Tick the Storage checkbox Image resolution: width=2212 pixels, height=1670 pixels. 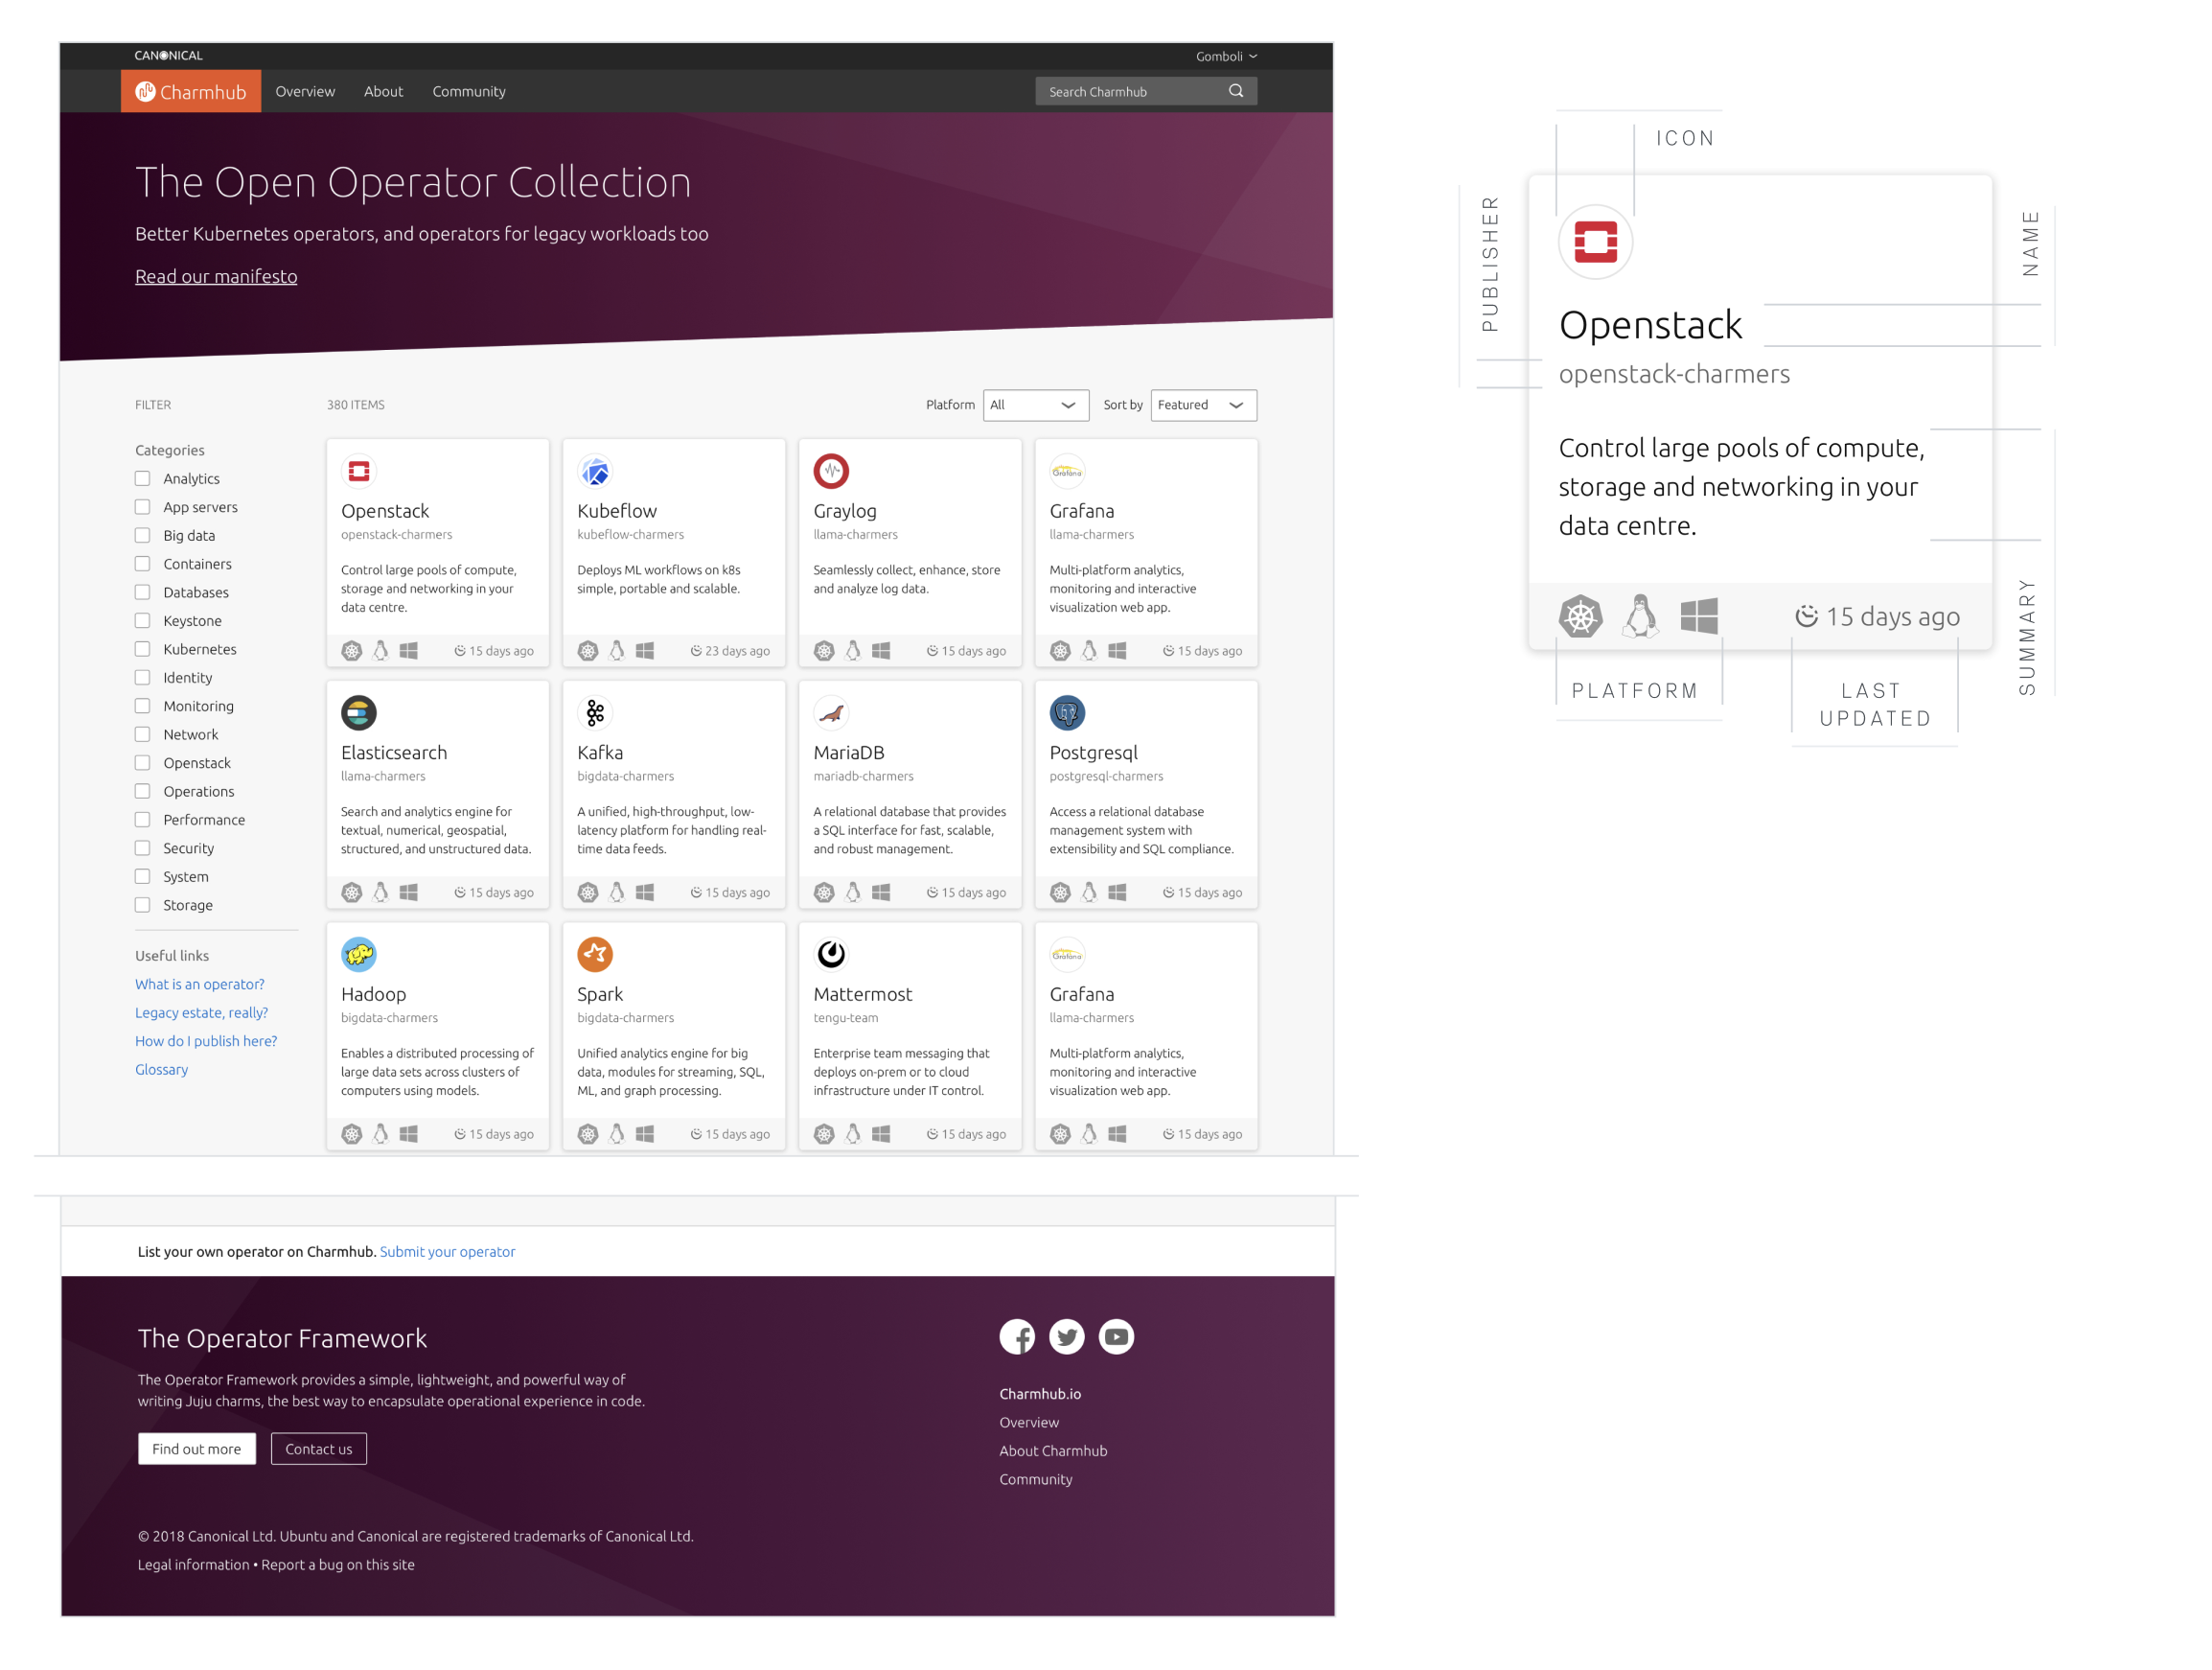click(x=143, y=905)
